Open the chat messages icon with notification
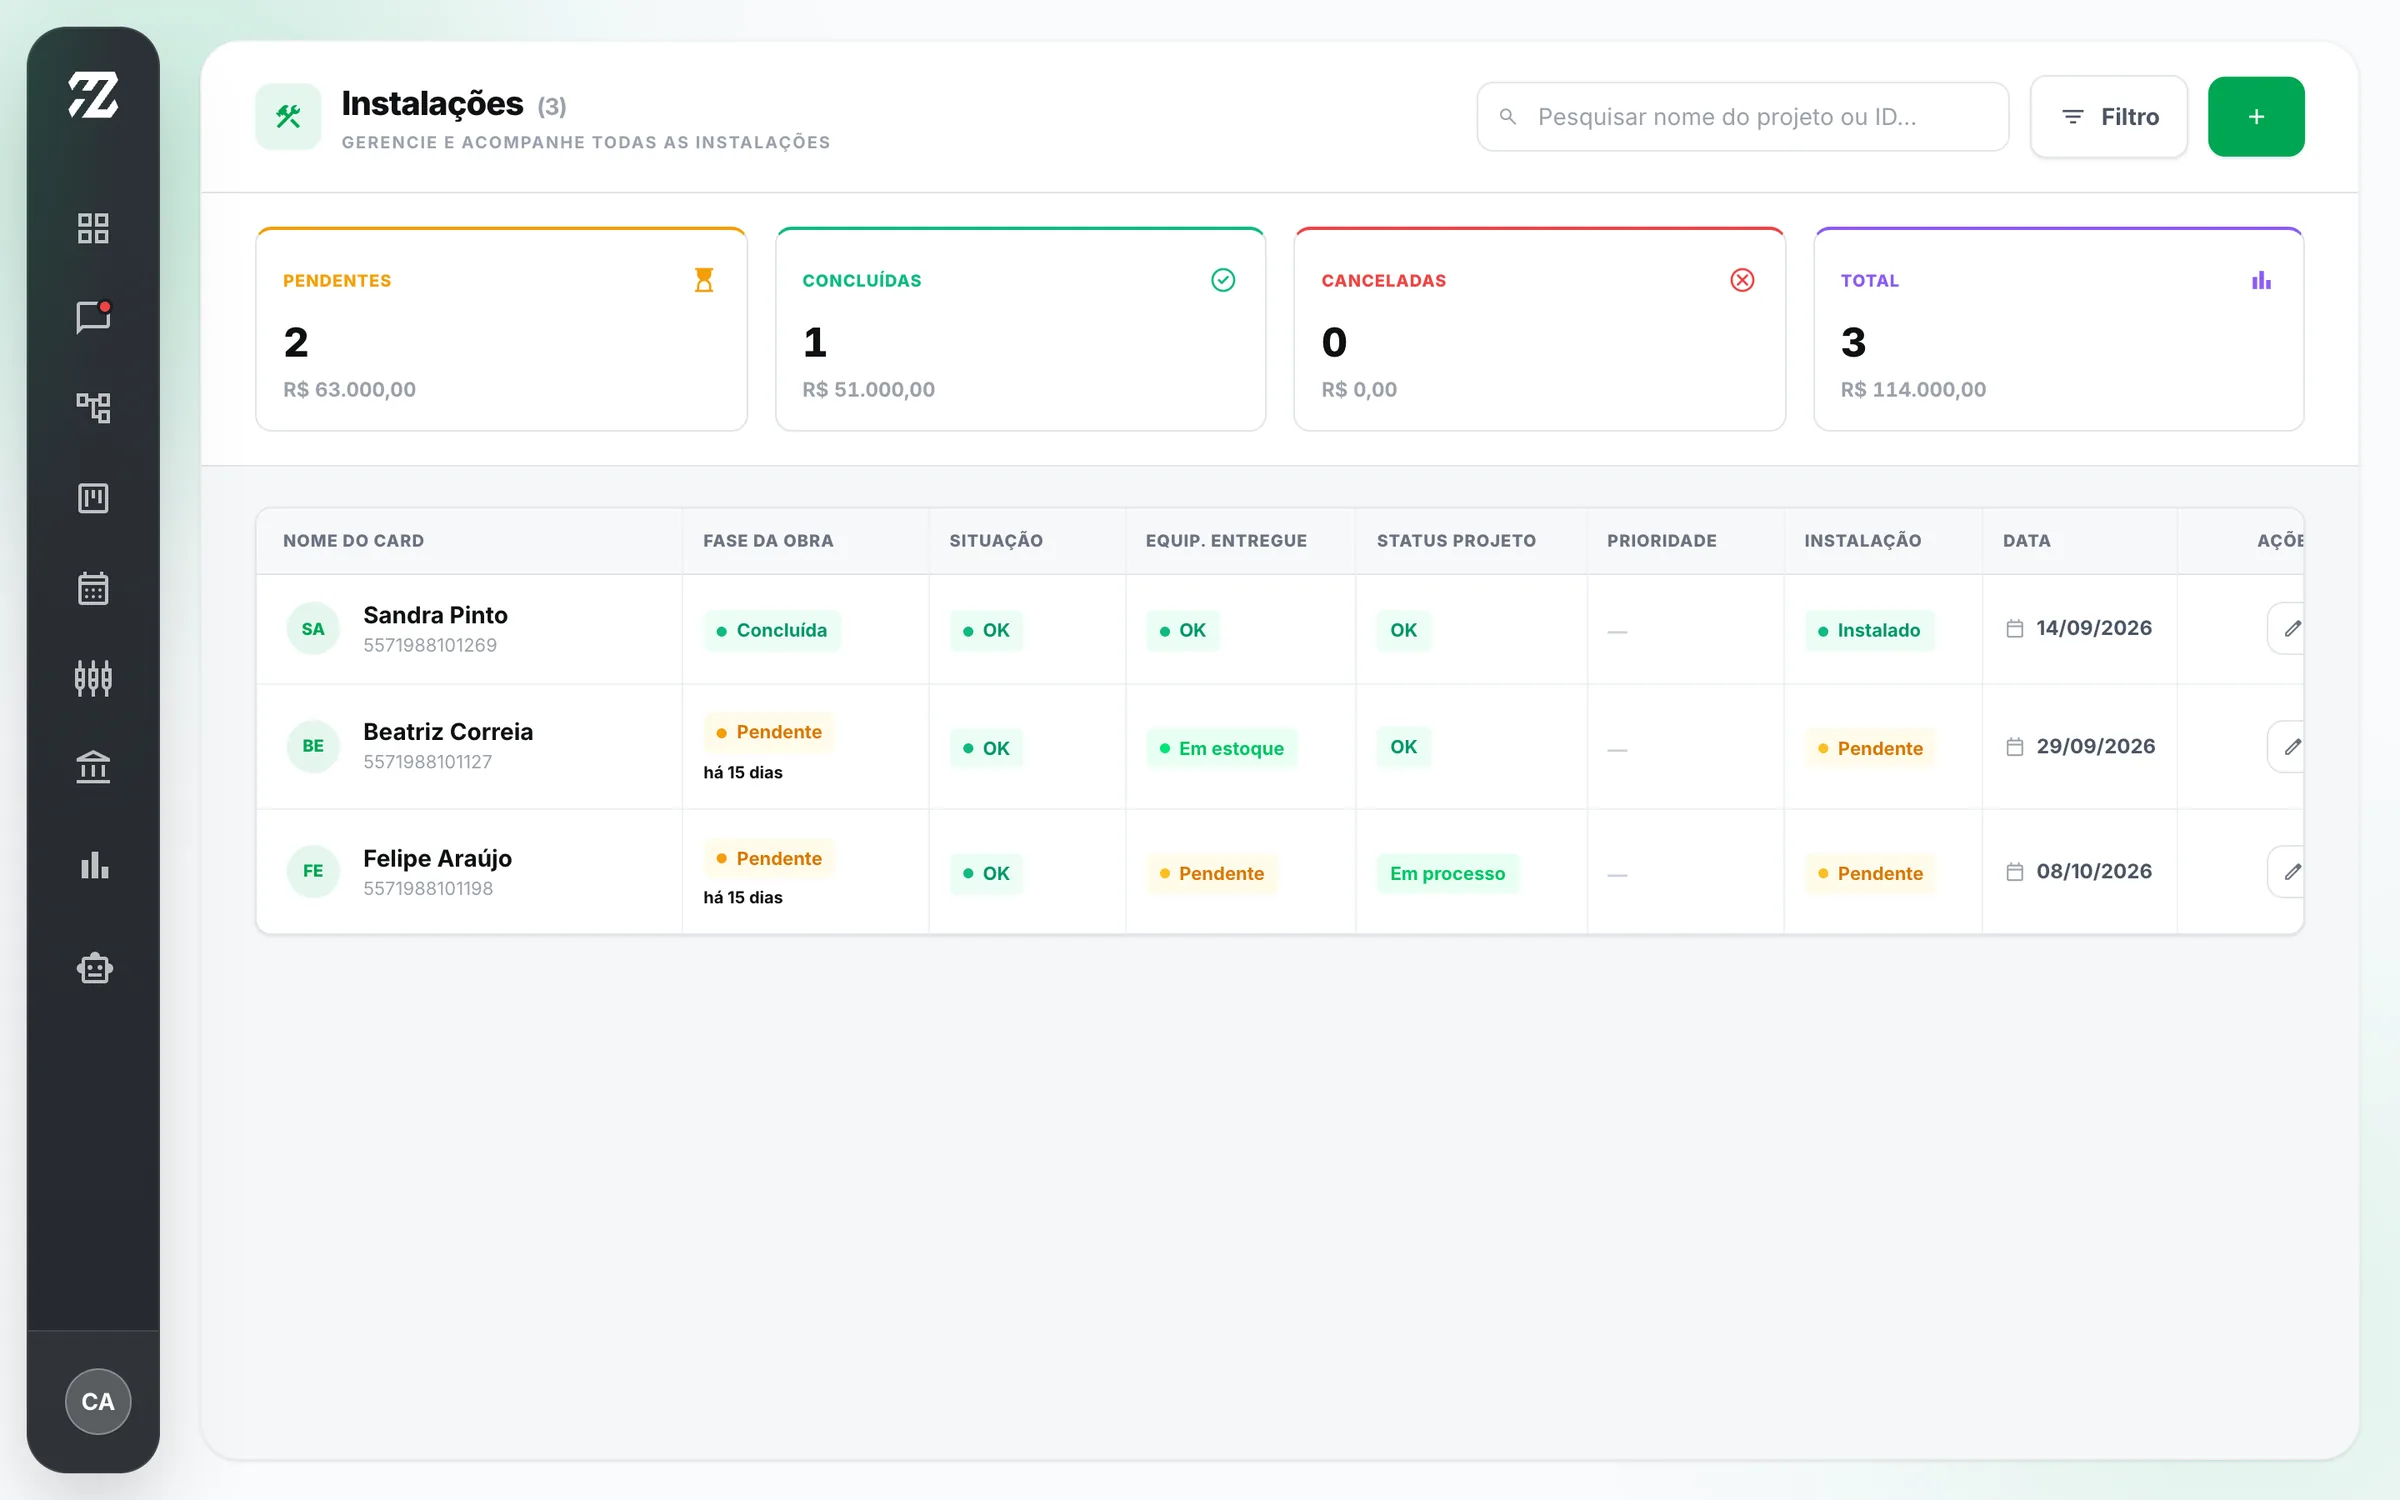The image size is (2400, 1500). (x=93, y=317)
